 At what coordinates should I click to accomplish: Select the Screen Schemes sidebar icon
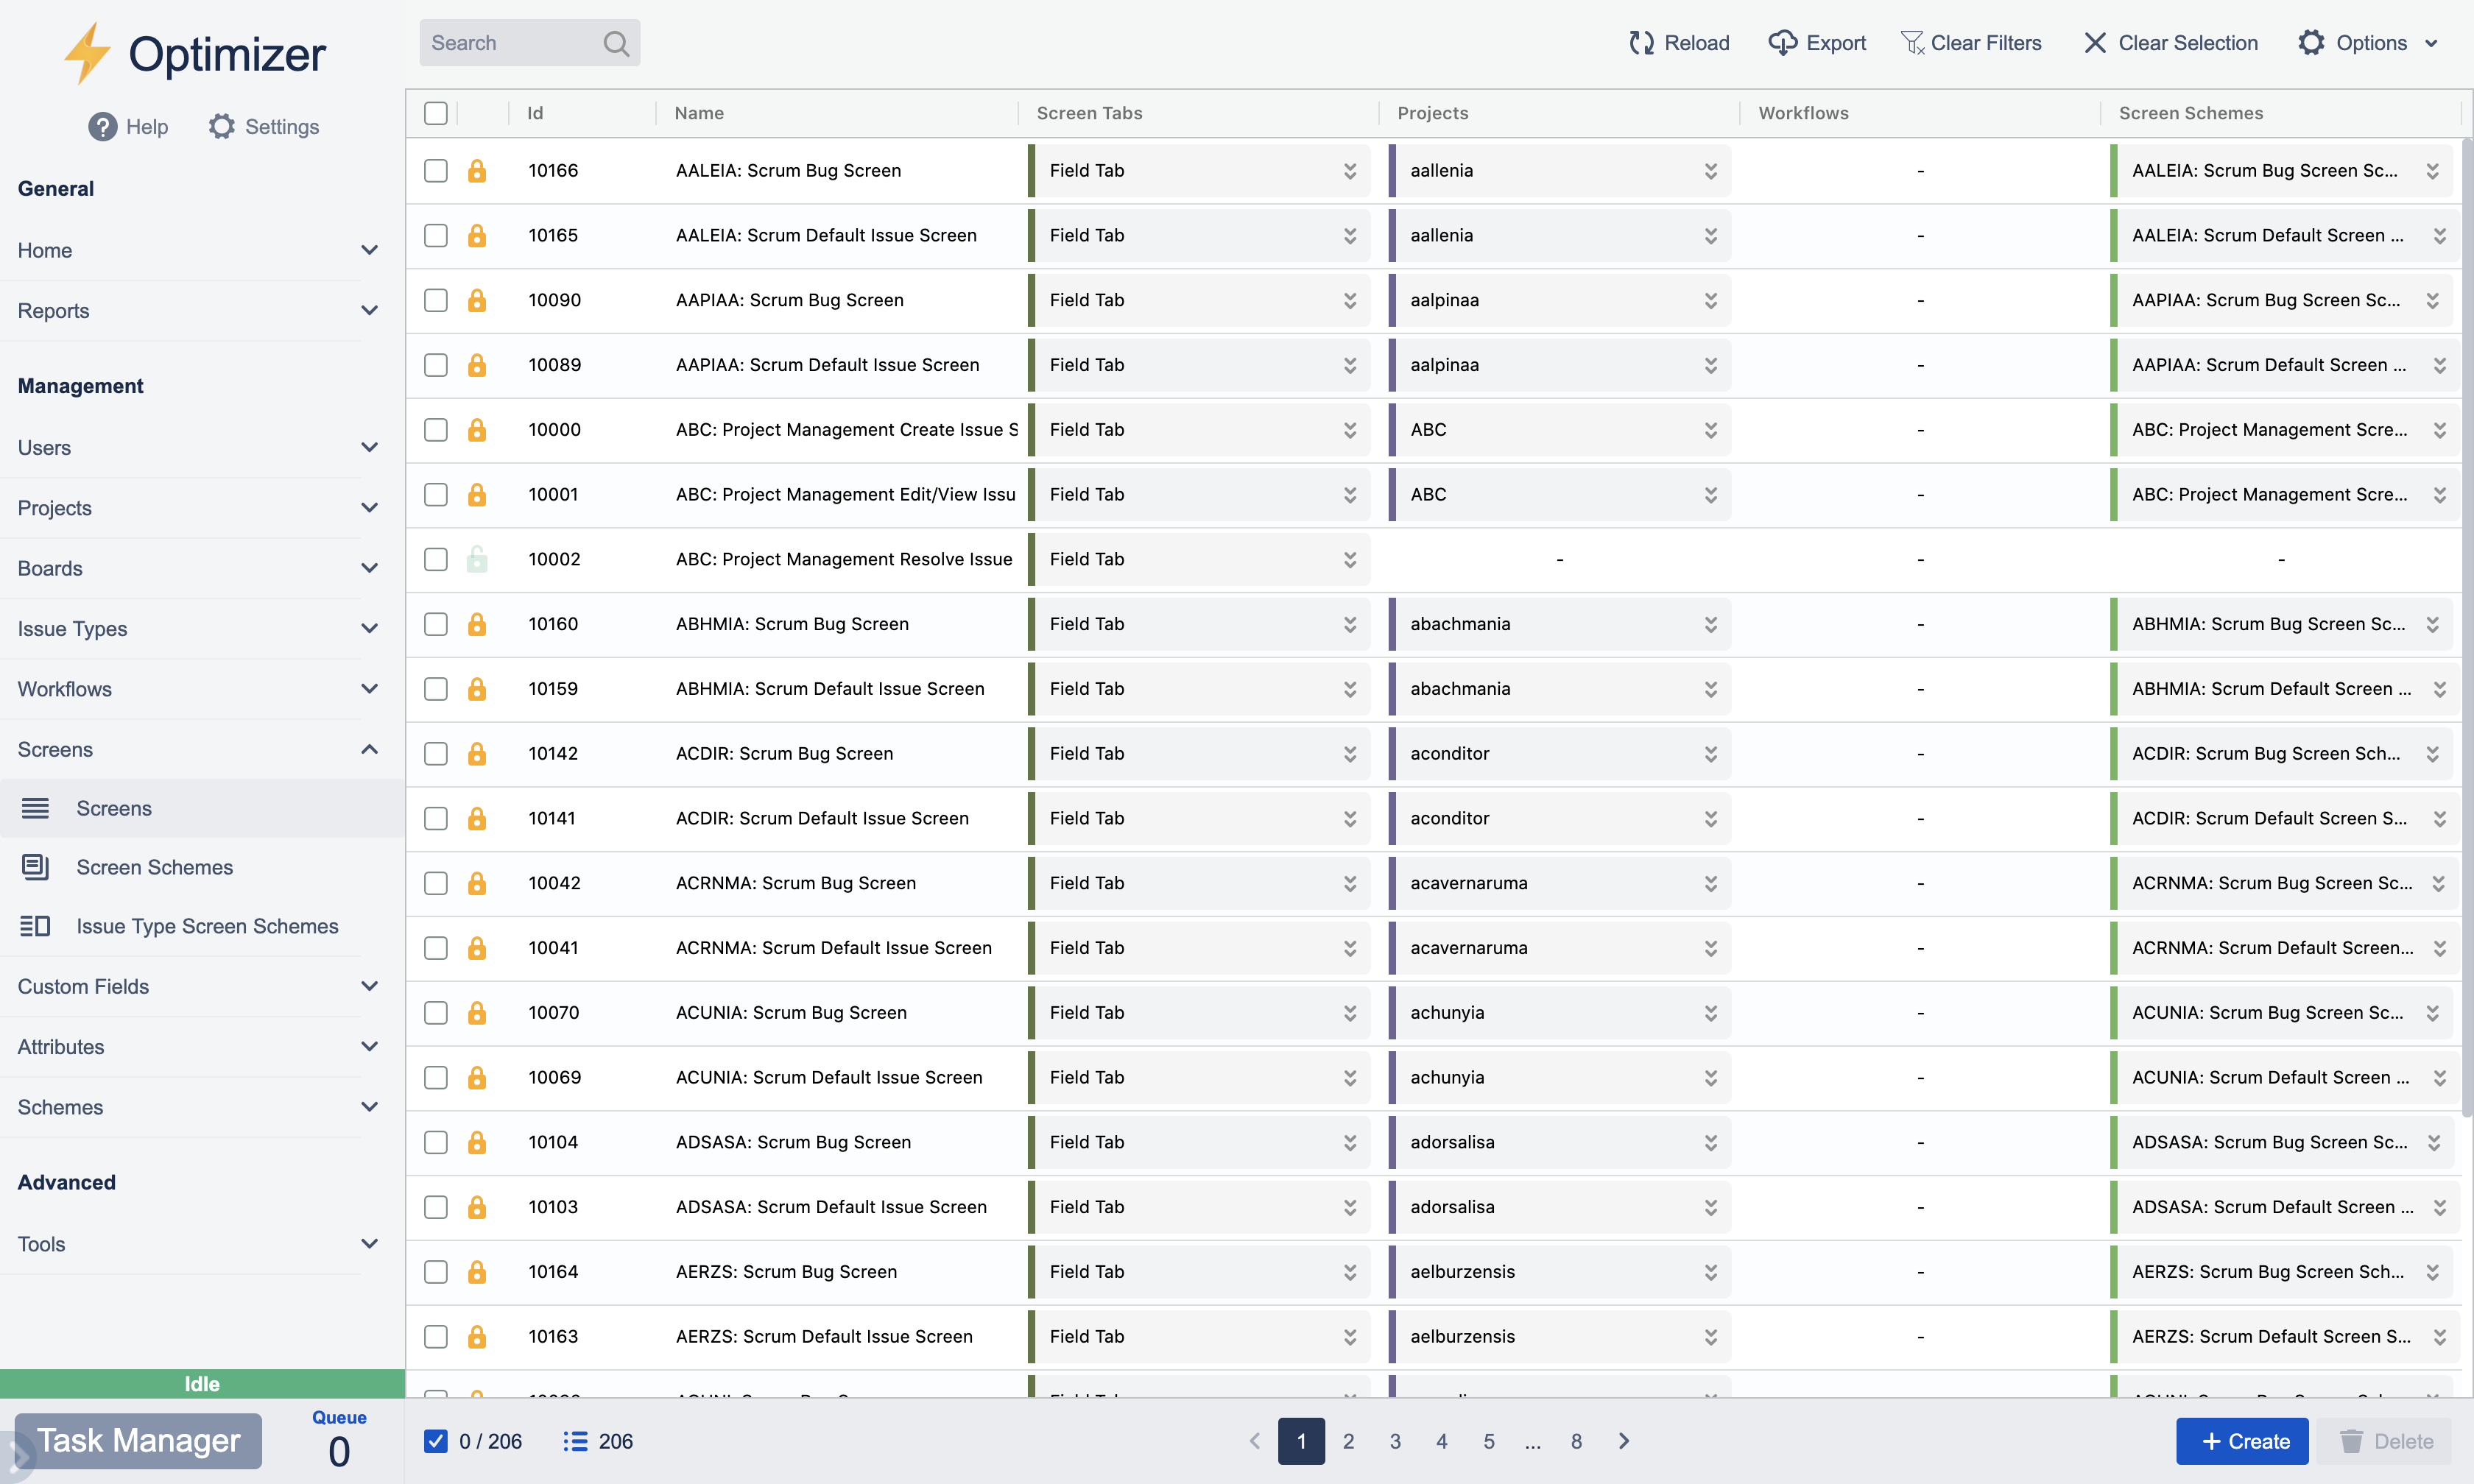(37, 867)
